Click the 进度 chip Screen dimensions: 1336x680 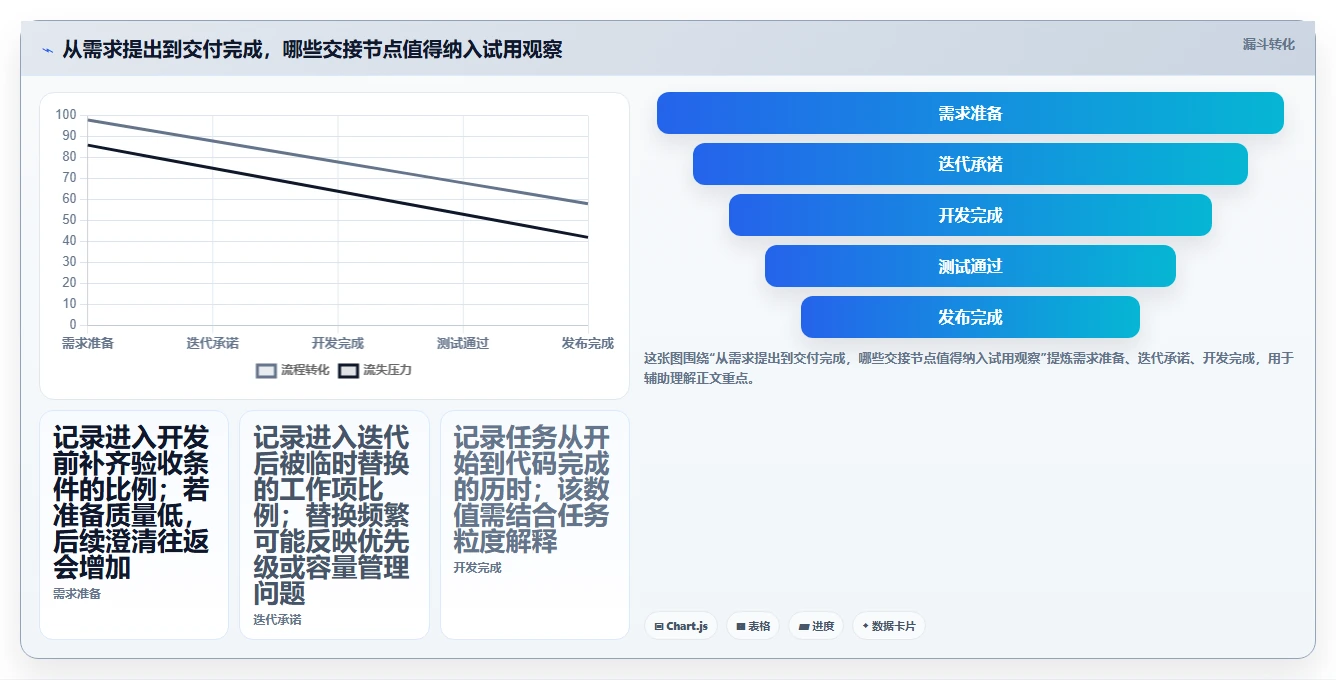pos(816,626)
